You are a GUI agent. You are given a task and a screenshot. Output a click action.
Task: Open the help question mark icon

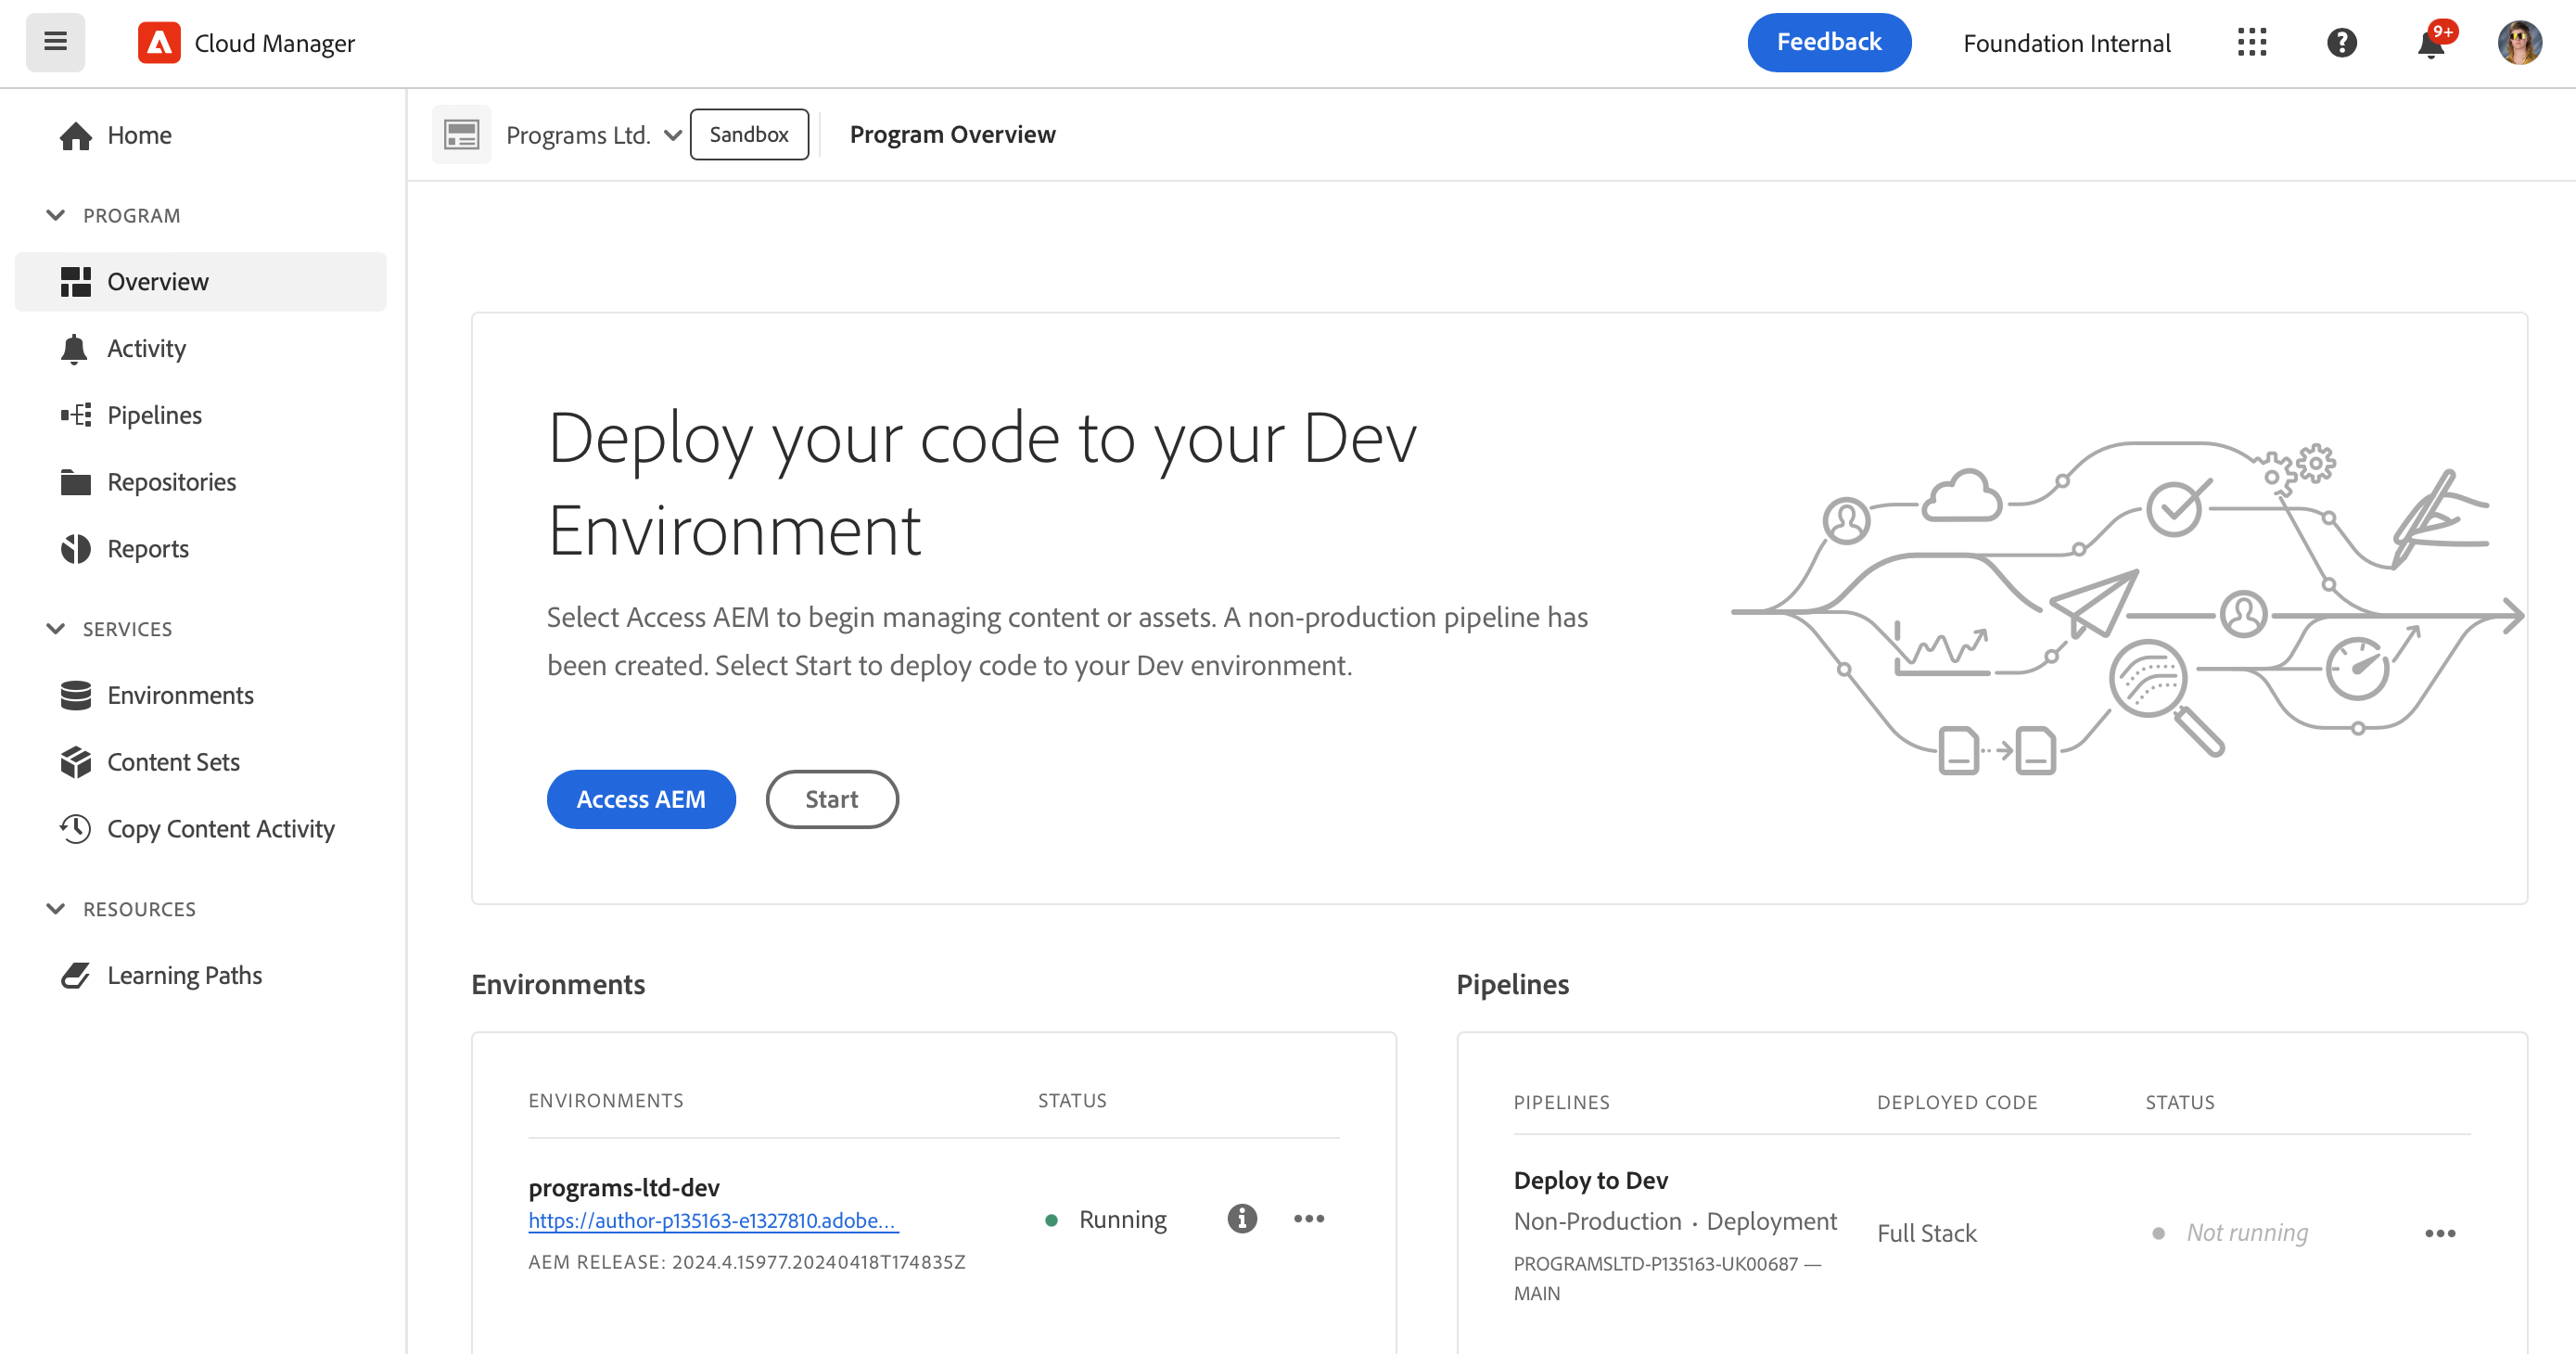tap(2341, 43)
